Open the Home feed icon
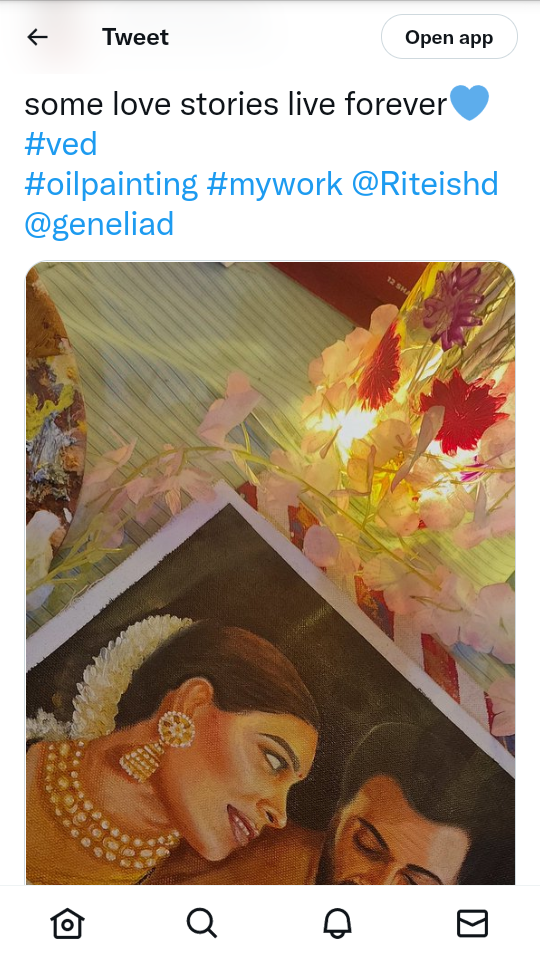The height and width of the screenshot is (960, 540). tap(67, 923)
